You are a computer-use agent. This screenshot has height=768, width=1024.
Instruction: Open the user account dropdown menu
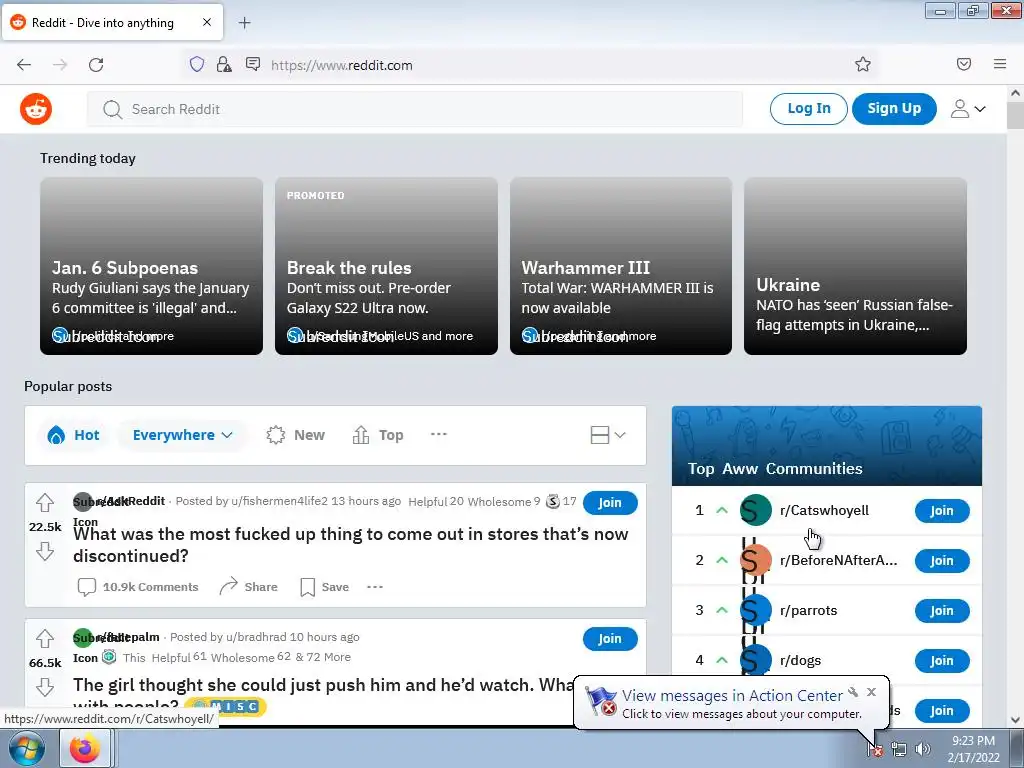point(968,109)
